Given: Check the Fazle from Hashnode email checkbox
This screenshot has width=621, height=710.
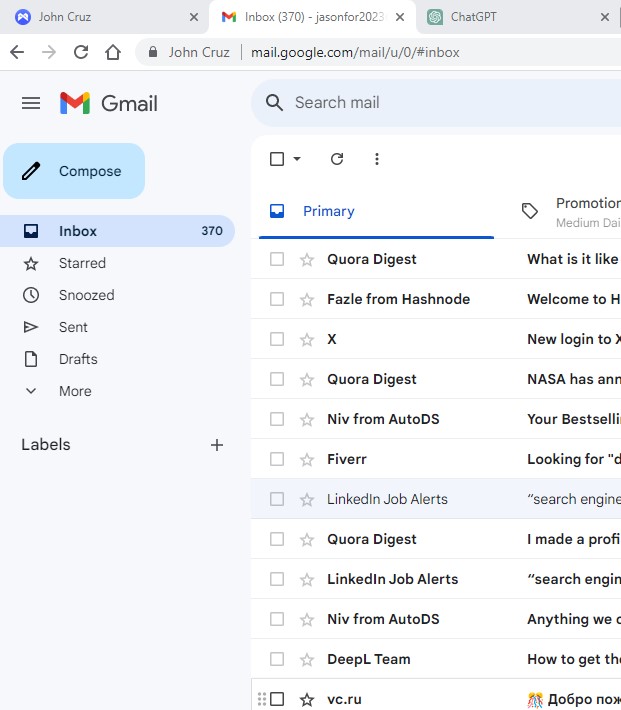Looking at the screenshot, I should [x=277, y=299].
